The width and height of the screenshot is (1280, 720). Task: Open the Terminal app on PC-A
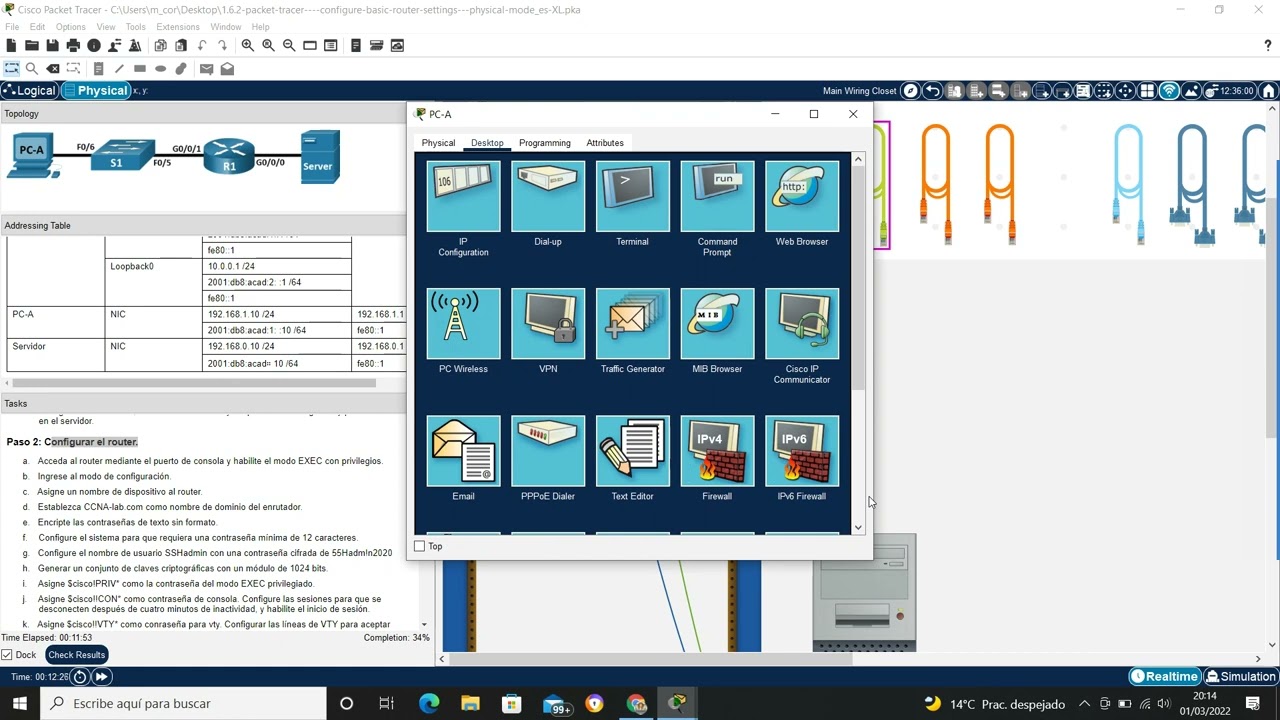632,196
